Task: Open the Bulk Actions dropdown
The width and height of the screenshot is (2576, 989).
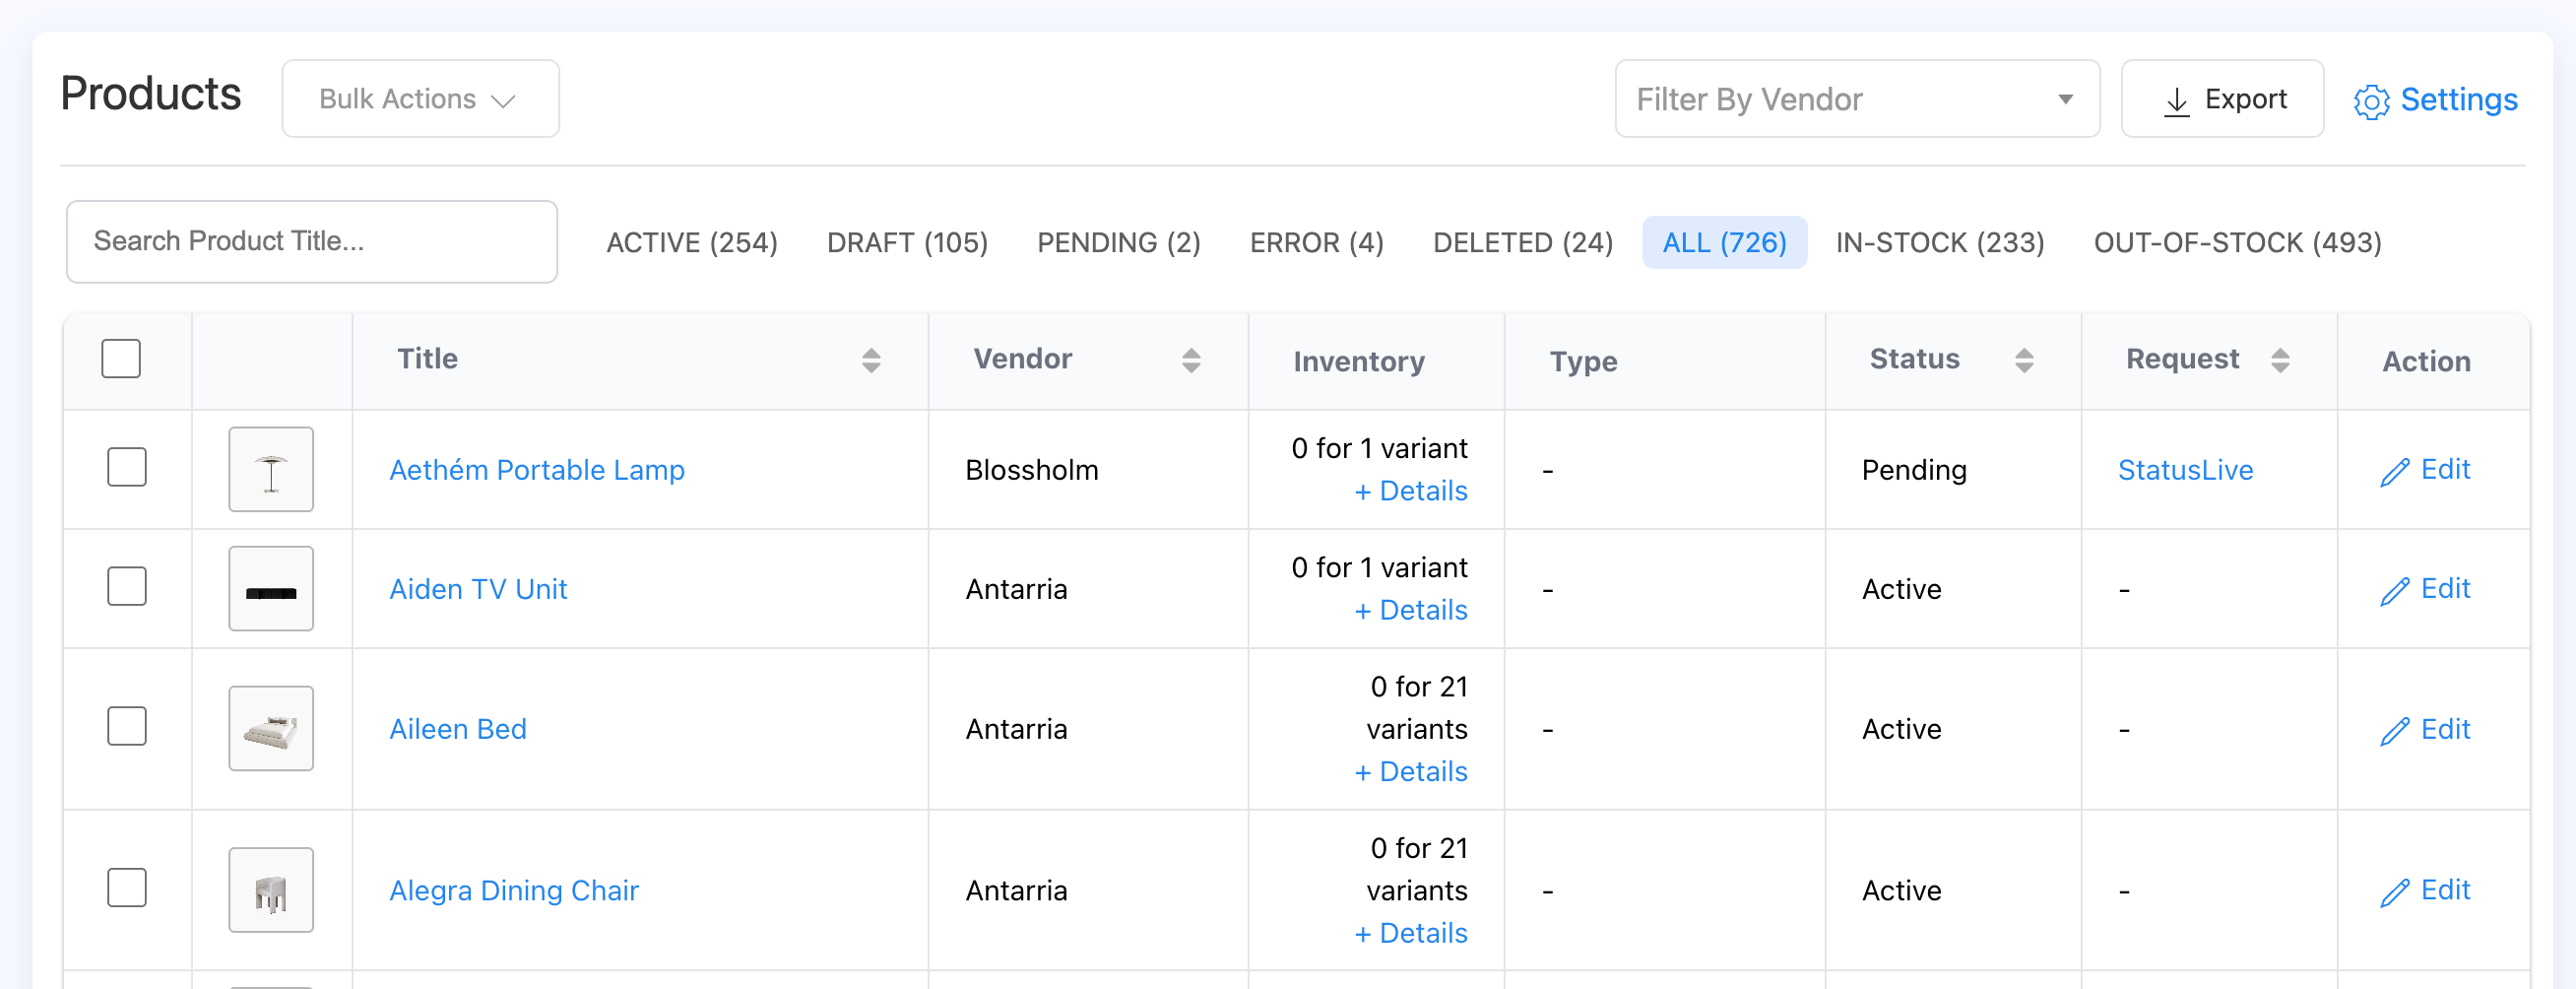Action: click(421, 98)
